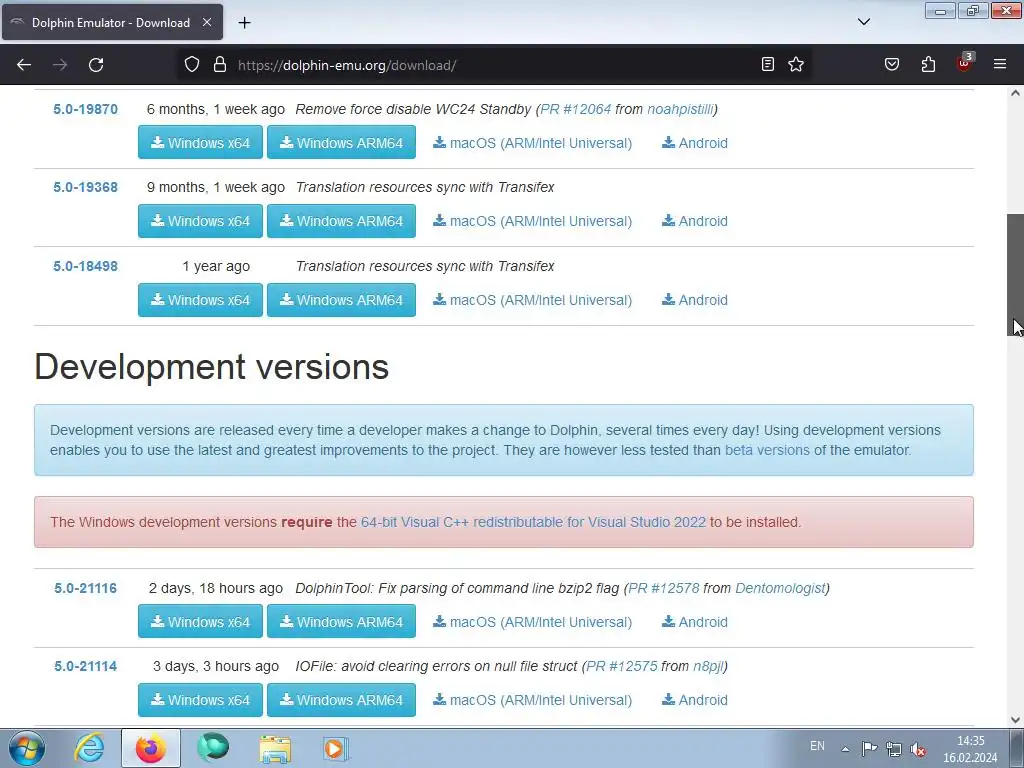The image size is (1024, 768).
Task: Bookmark this page with the star icon
Action: [x=795, y=64]
